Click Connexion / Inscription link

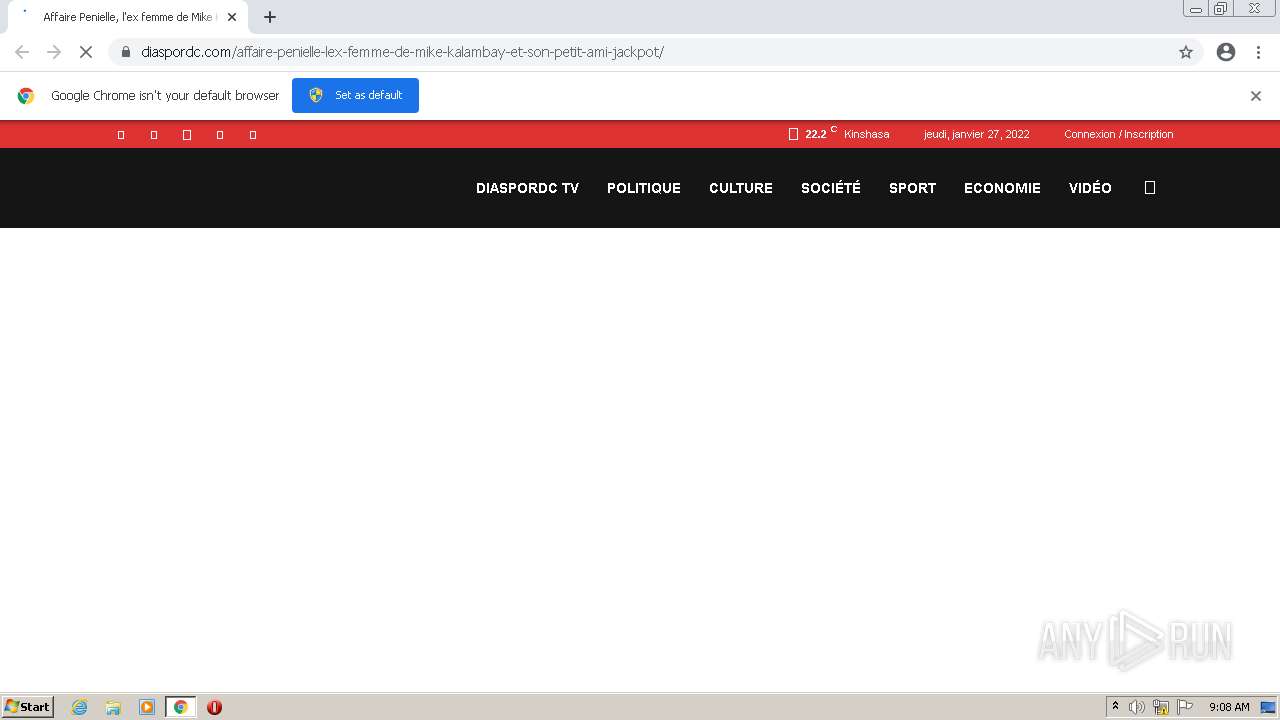(x=1119, y=134)
